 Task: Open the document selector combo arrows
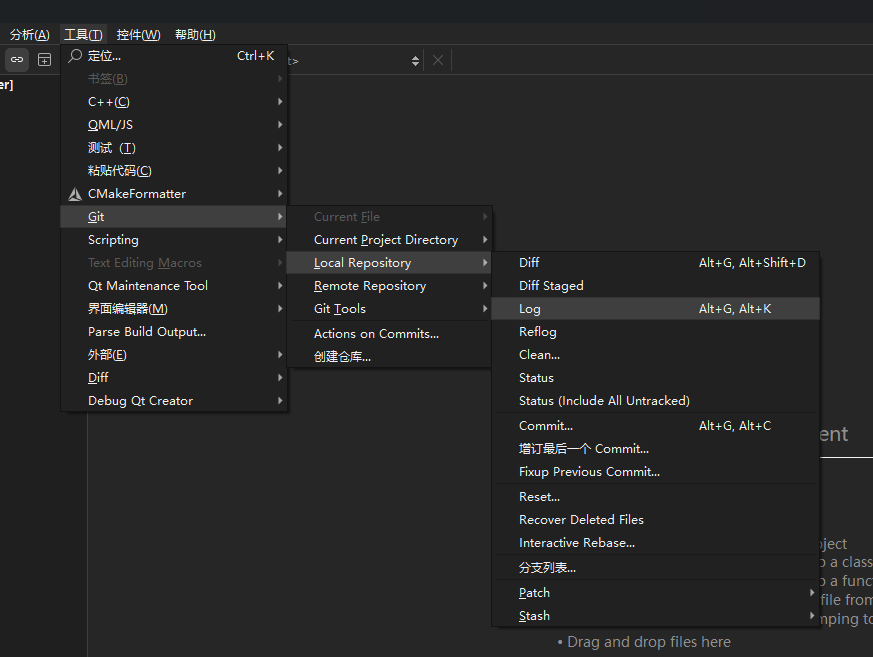(x=415, y=61)
